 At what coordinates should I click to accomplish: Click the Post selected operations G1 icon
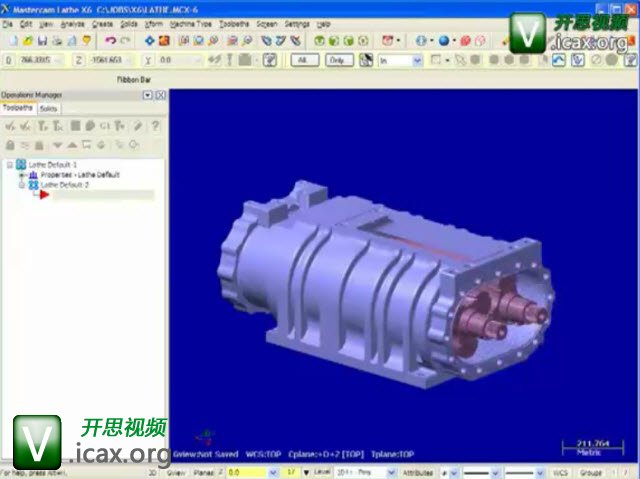click(104, 126)
